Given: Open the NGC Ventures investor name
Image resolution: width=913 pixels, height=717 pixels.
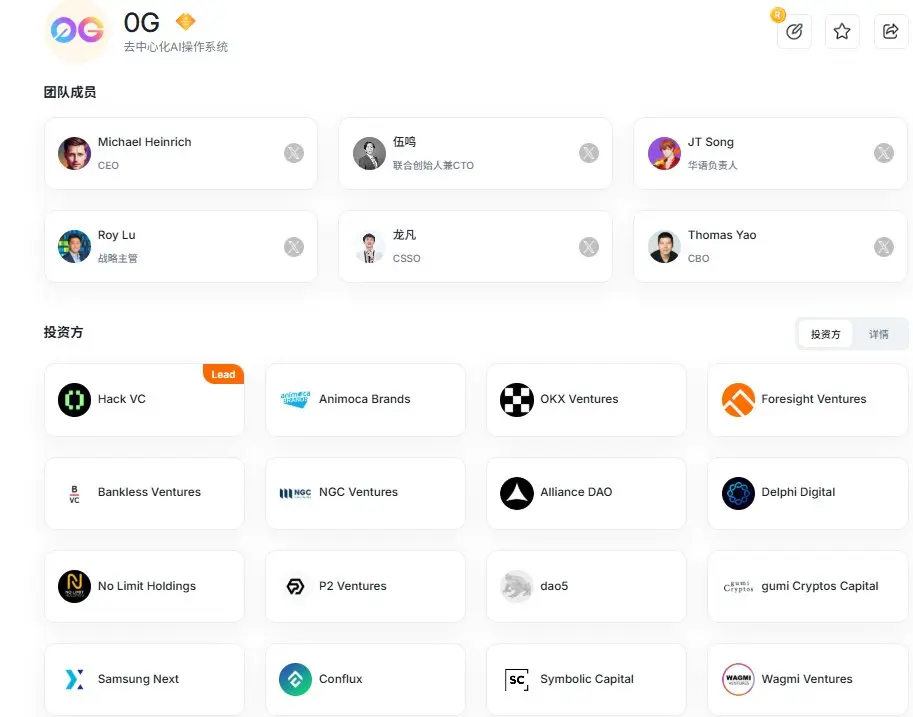Looking at the screenshot, I should pyautogui.click(x=359, y=492).
